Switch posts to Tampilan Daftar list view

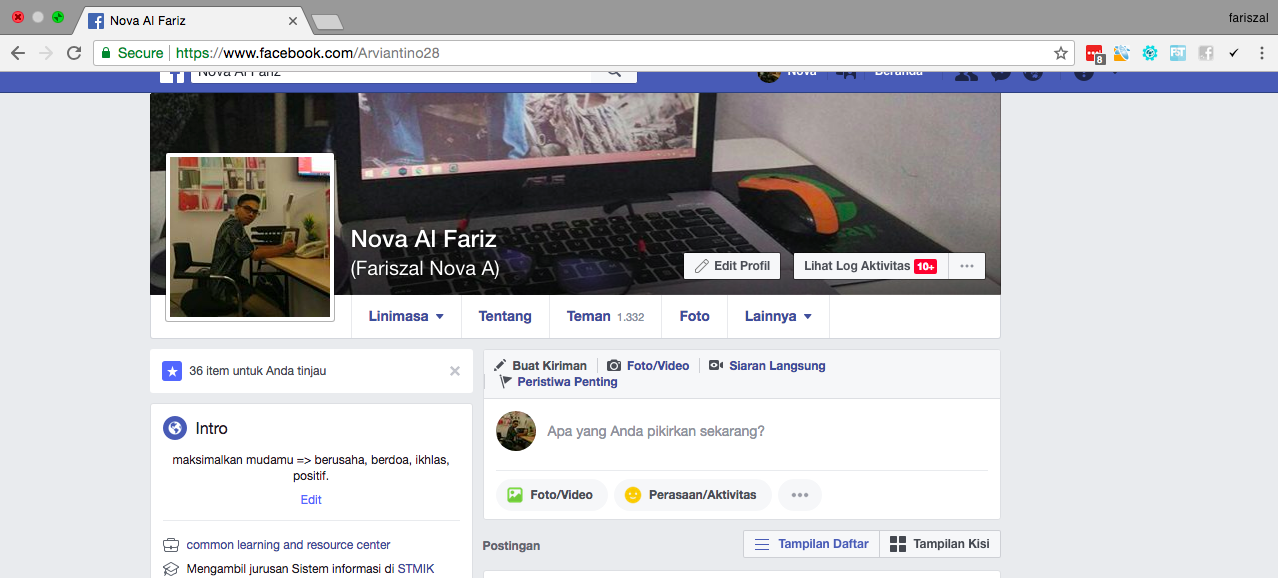[x=810, y=543]
